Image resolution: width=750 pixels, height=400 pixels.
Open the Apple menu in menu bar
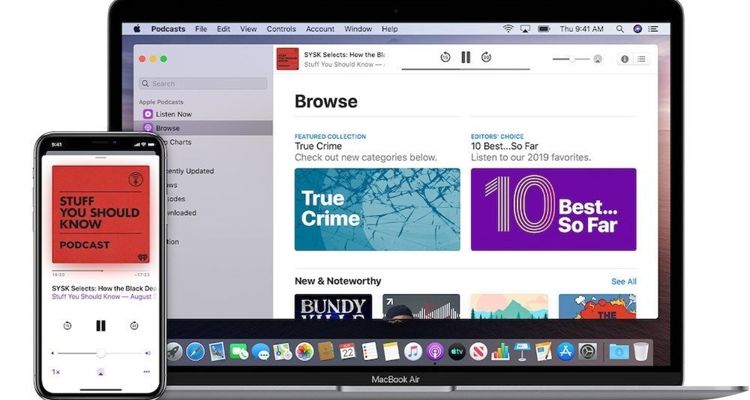(x=137, y=29)
